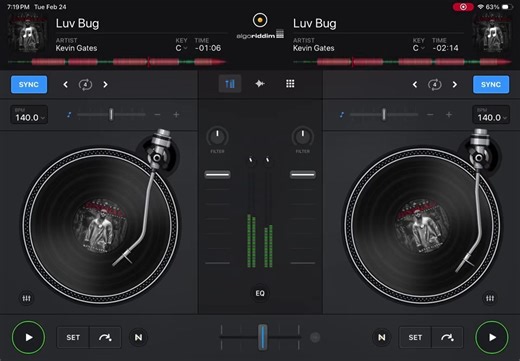Nudge right deck tempo up with plus
Screen dimensions: 520x361
pyautogui.click(x=449, y=115)
